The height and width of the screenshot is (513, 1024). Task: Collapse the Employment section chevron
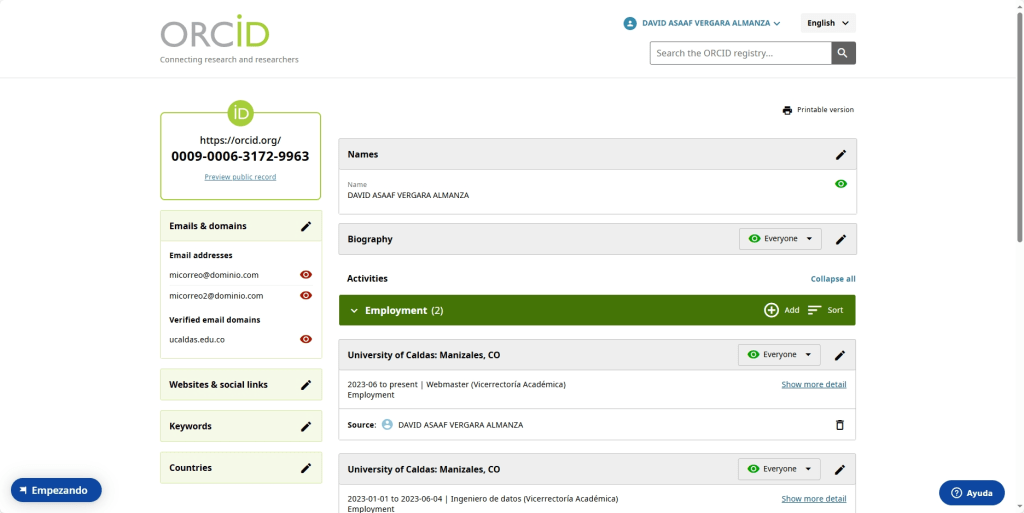click(354, 311)
